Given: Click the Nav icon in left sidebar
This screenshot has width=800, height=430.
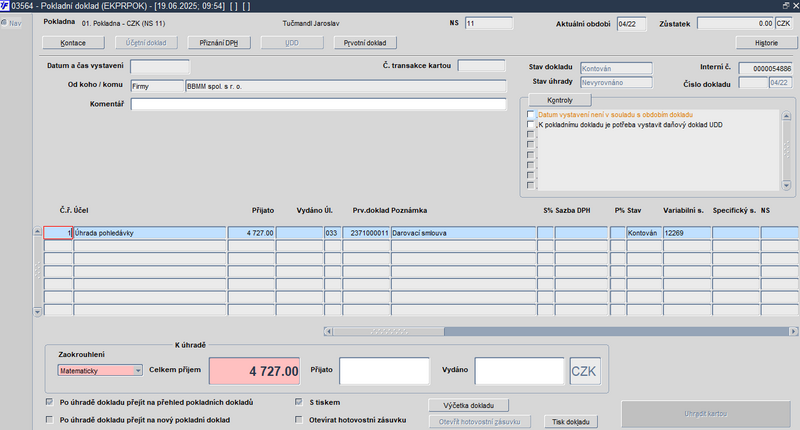Looking at the screenshot, I should pyautogui.click(x=4, y=23).
